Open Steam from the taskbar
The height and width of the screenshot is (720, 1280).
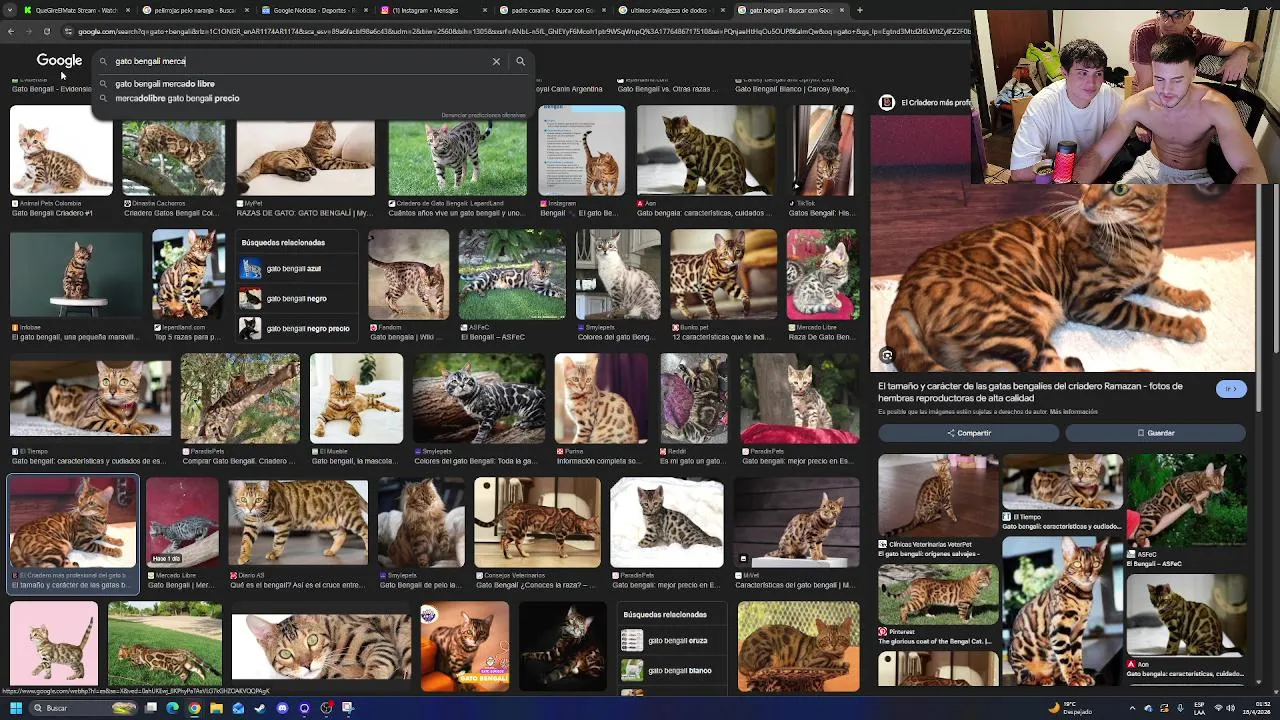click(260, 708)
